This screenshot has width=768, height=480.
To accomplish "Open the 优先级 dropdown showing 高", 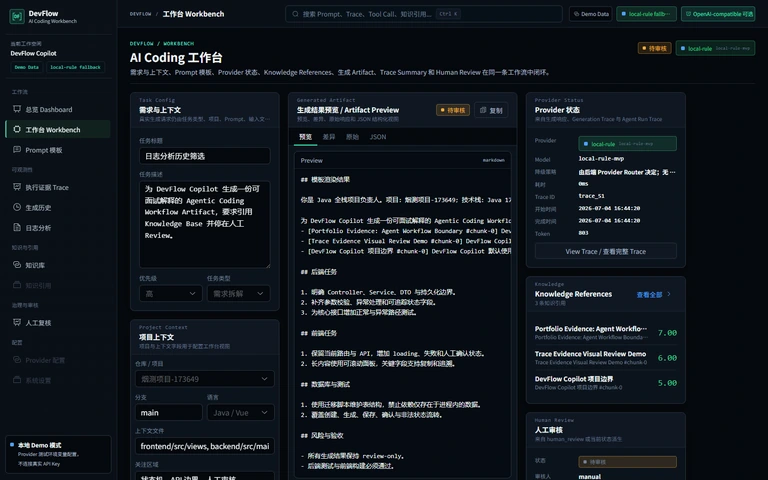I will click(x=170, y=293).
